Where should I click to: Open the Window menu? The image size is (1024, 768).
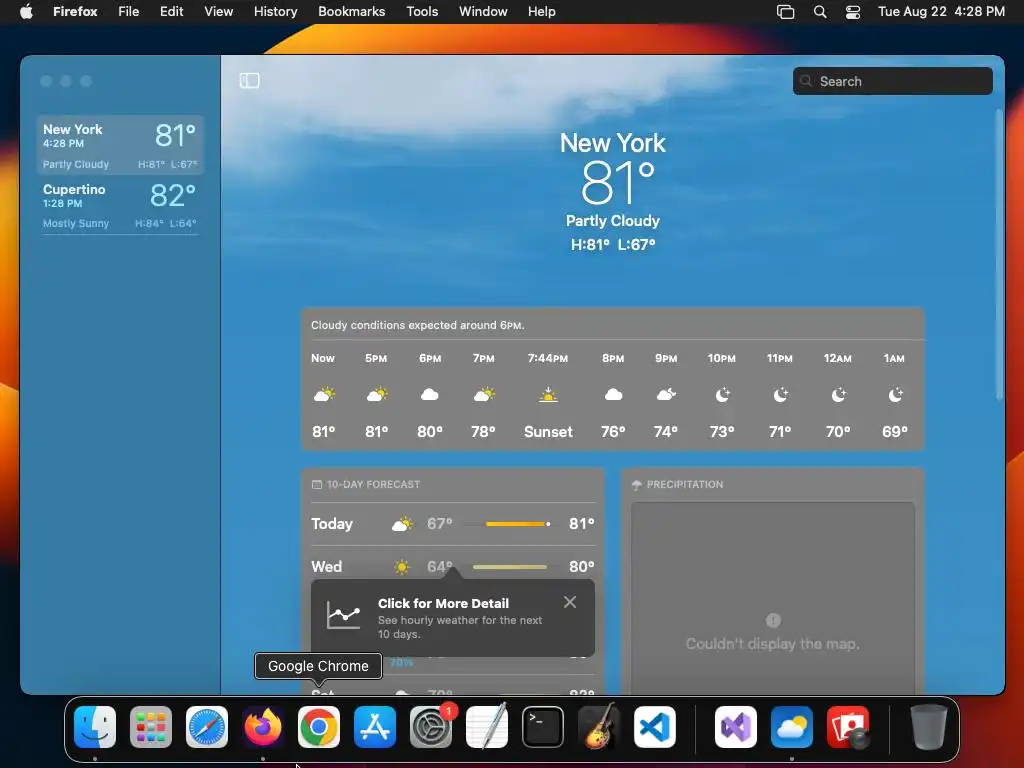pos(483,12)
